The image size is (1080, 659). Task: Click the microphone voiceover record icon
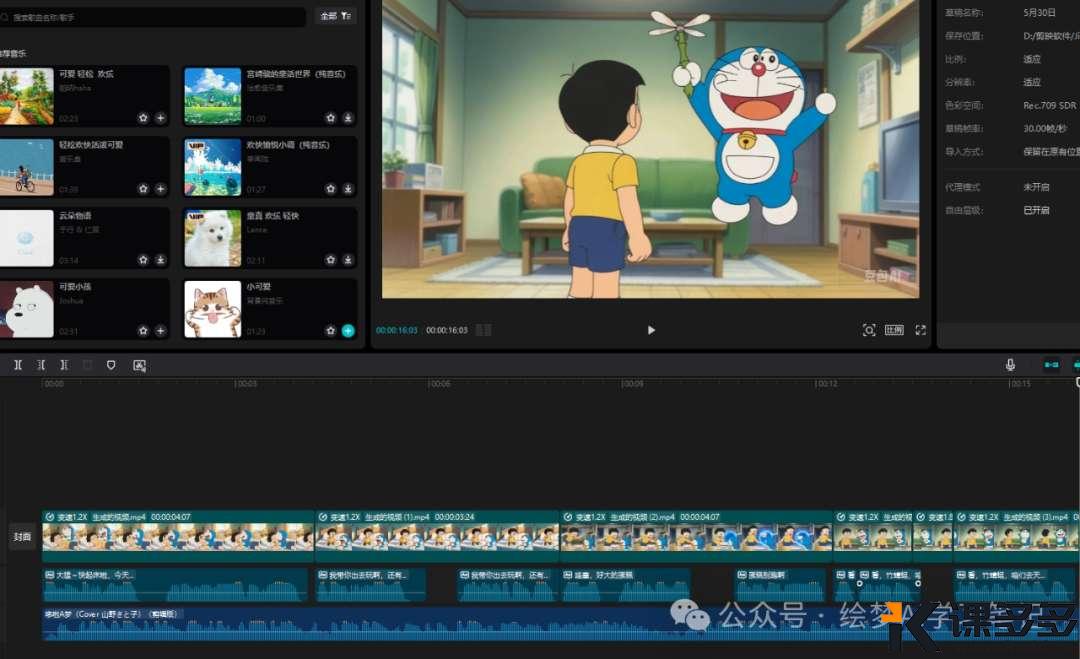1010,365
